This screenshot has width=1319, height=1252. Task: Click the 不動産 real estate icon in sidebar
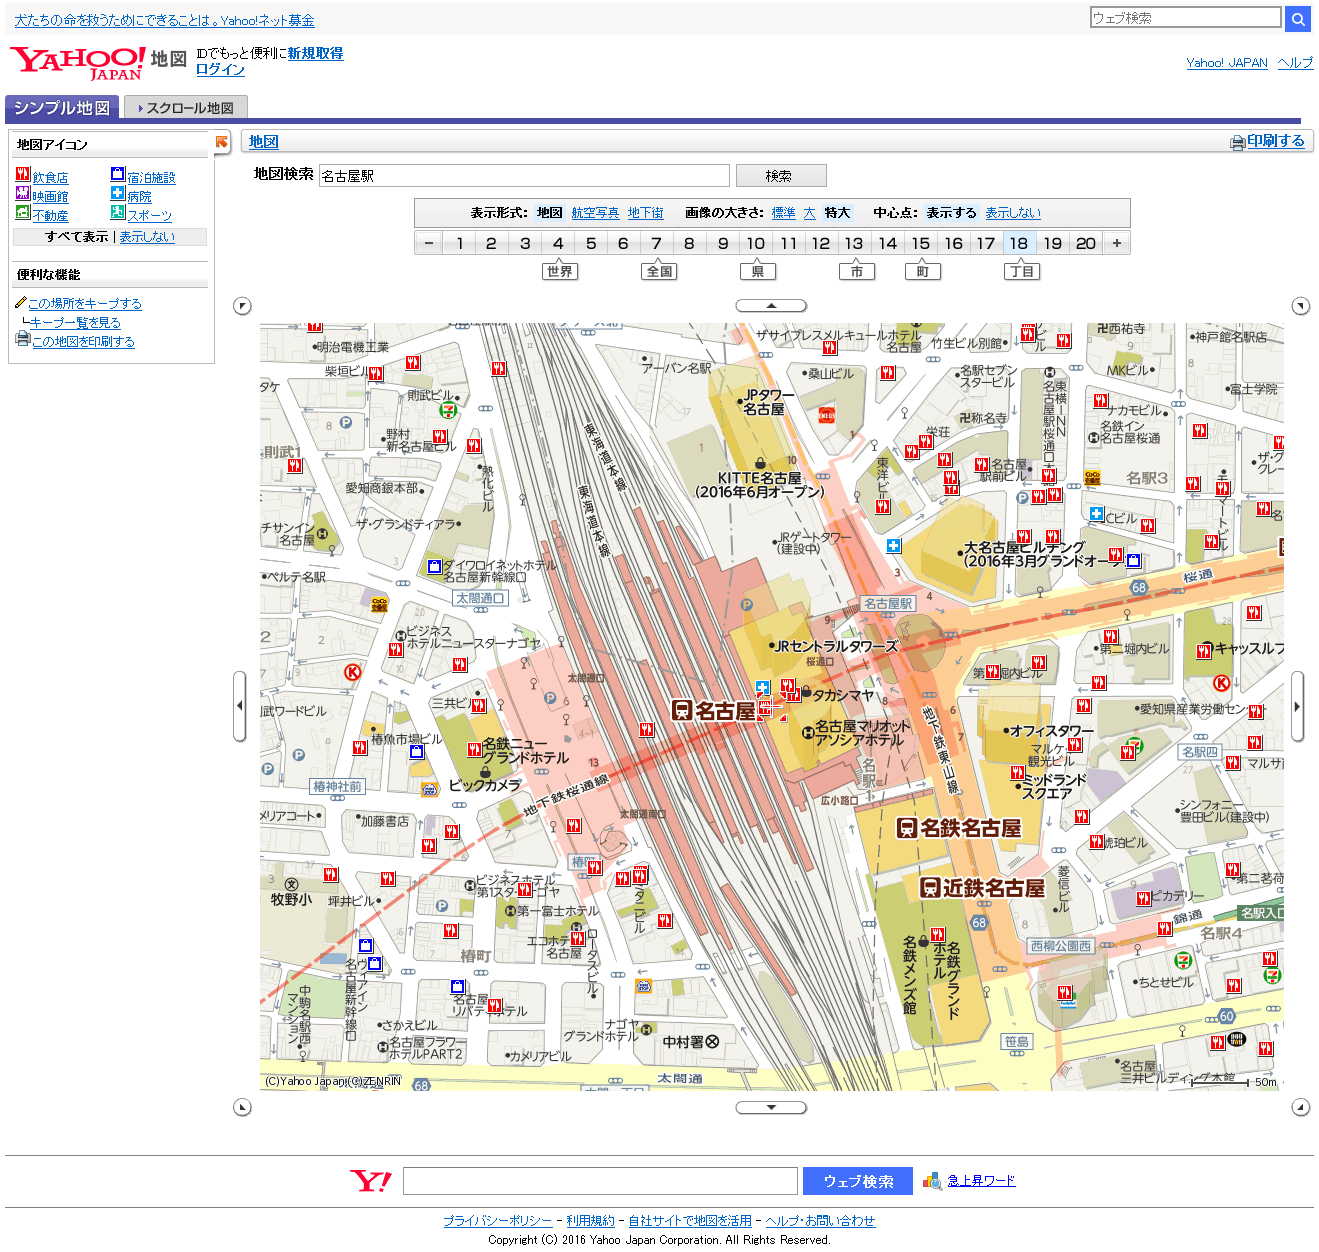[x=23, y=212]
